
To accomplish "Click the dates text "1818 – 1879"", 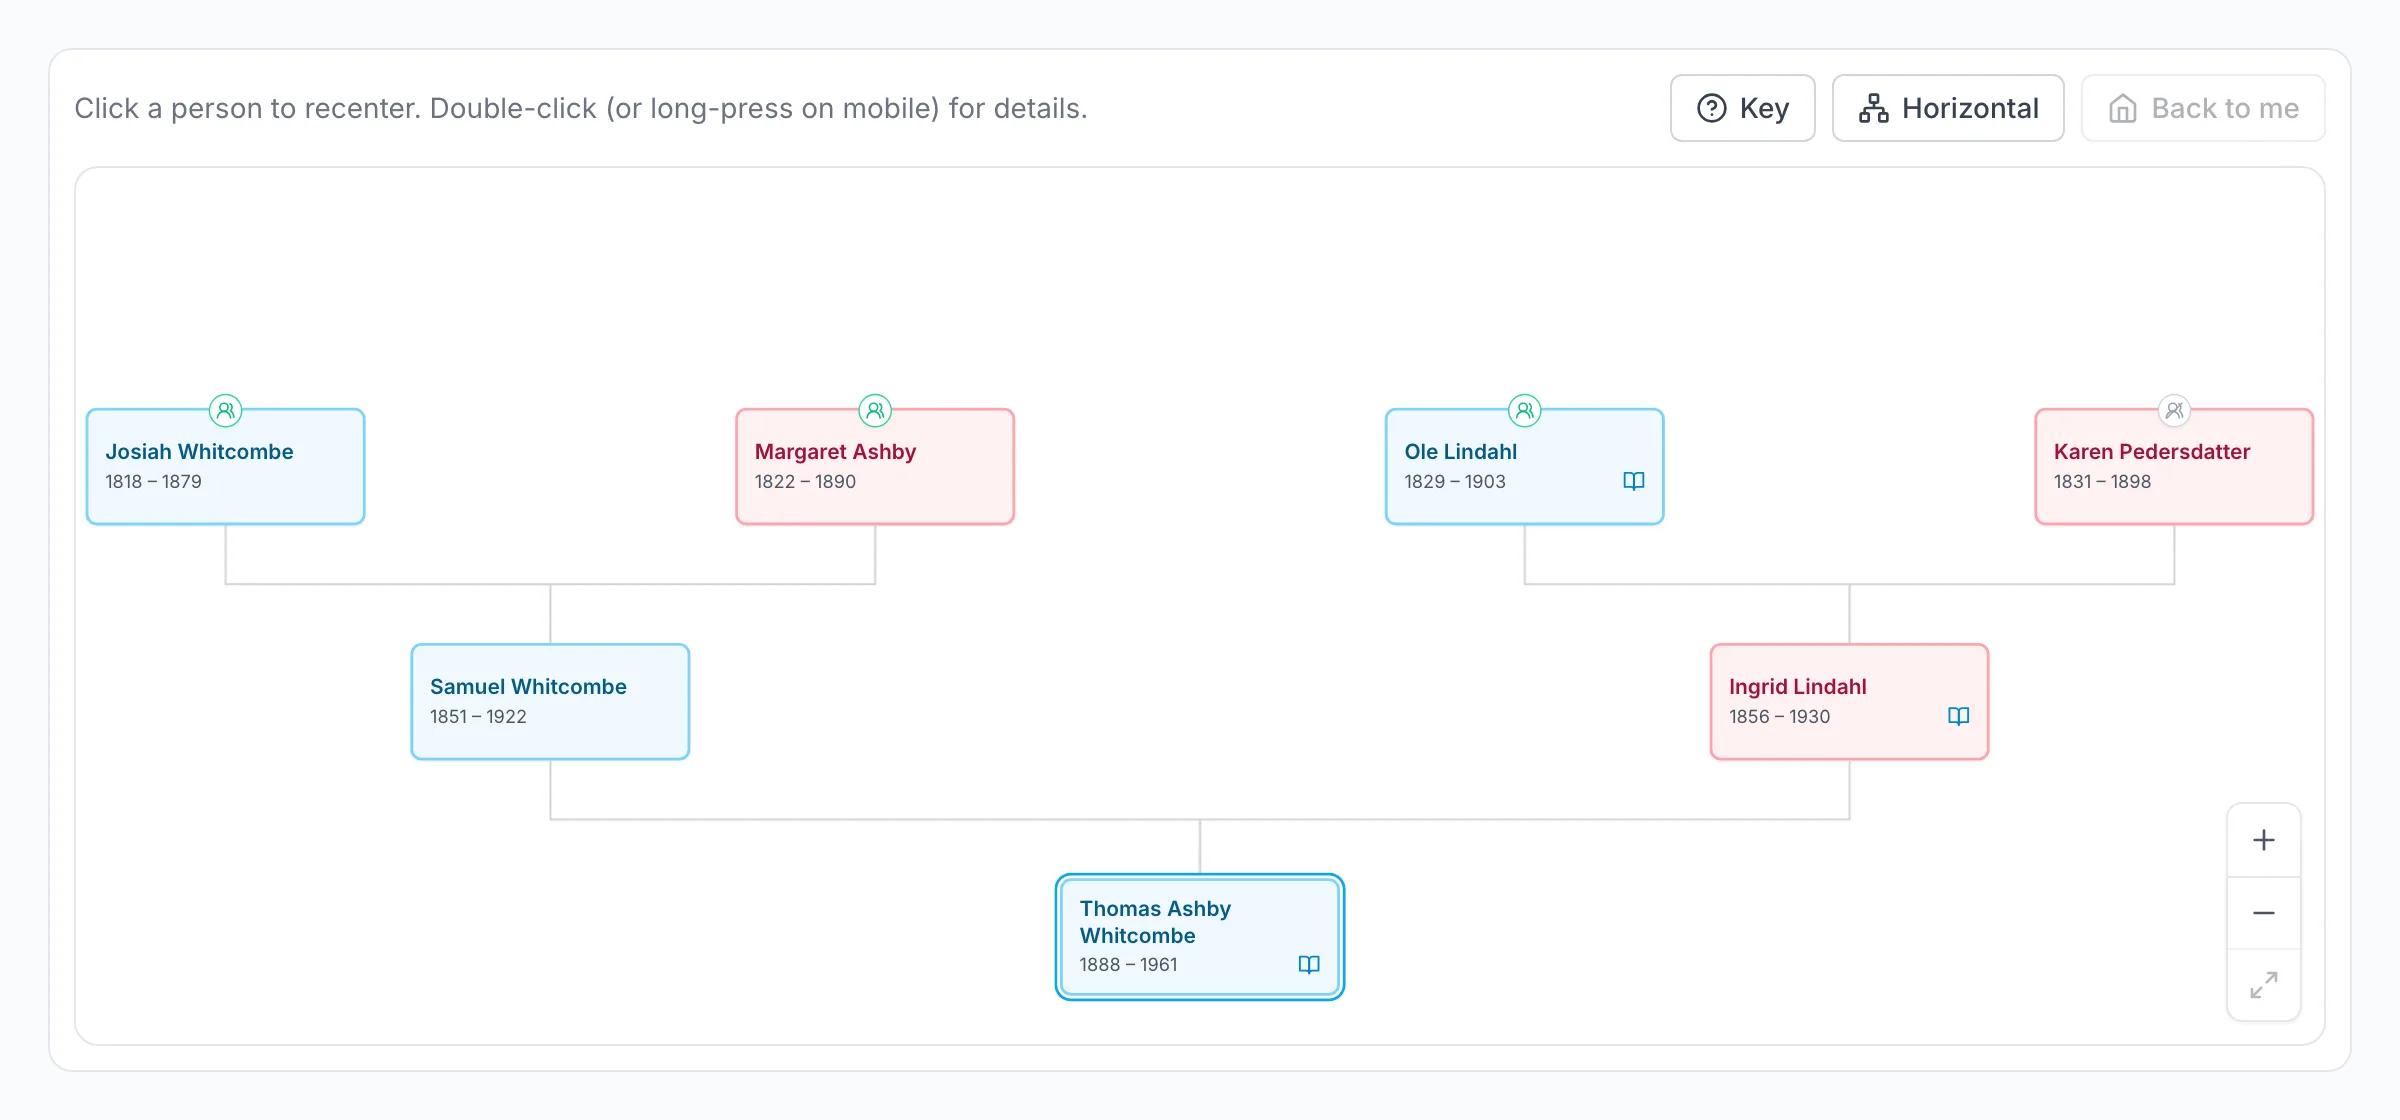I will [153, 482].
